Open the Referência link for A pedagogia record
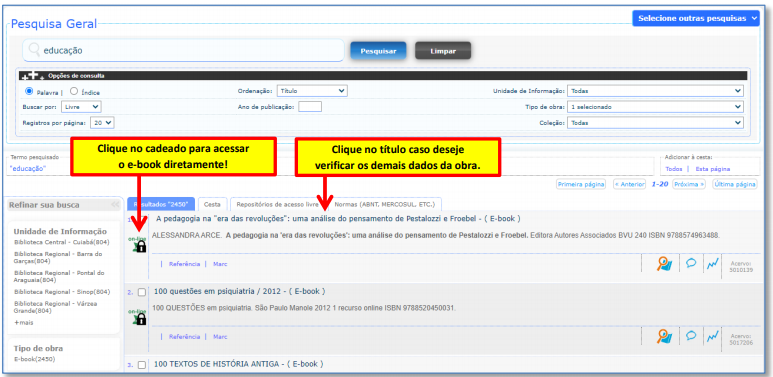Image resolution: width=773 pixels, height=377 pixels. tap(184, 264)
